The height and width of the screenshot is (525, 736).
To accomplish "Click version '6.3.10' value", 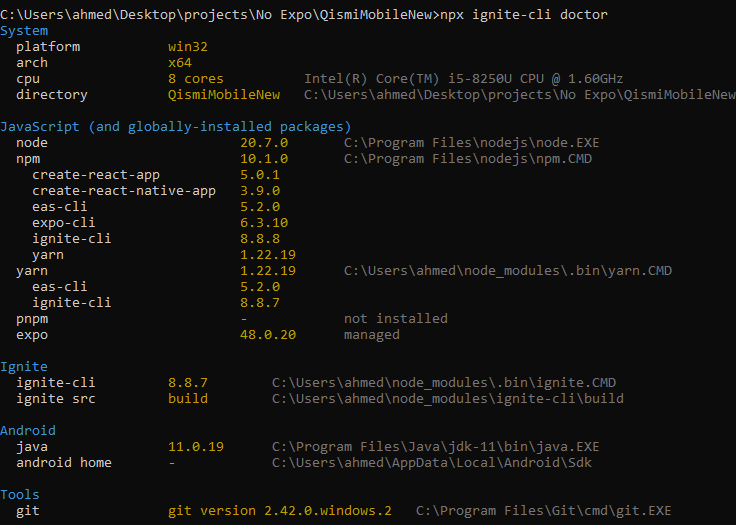I will coord(264,223).
